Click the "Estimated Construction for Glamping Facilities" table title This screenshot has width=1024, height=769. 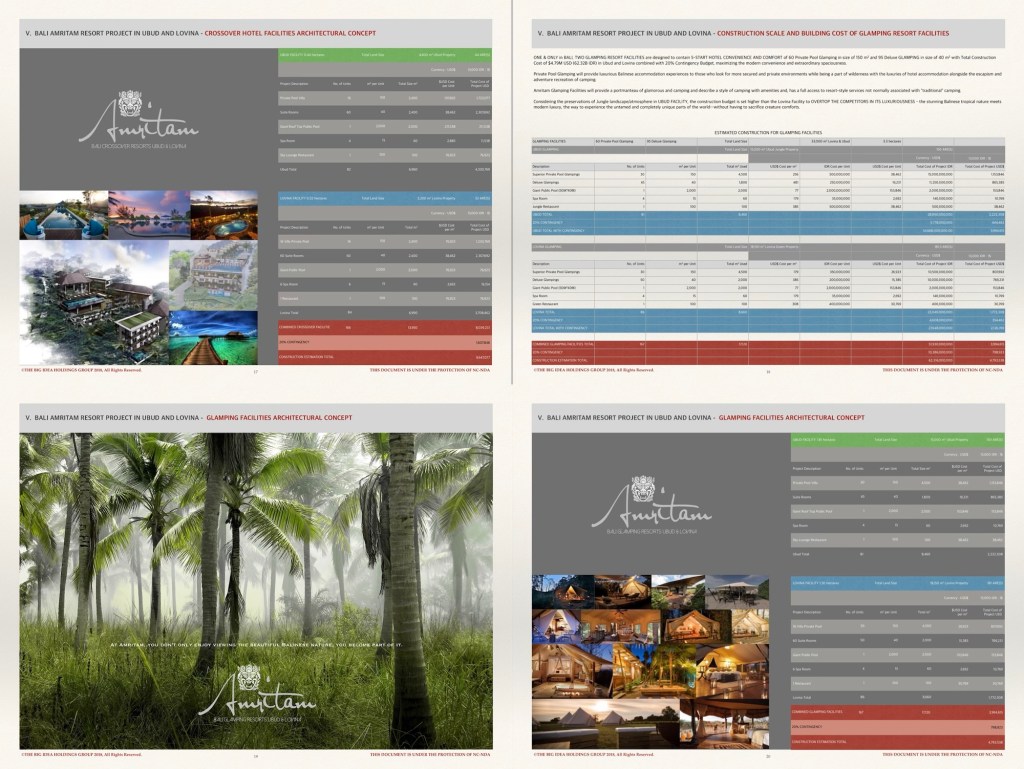(x=768, y=133)
